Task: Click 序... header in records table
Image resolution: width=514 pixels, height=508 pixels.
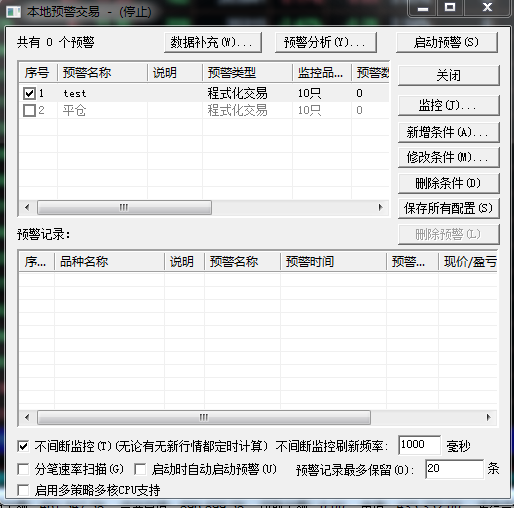Action: click(37, 262)
